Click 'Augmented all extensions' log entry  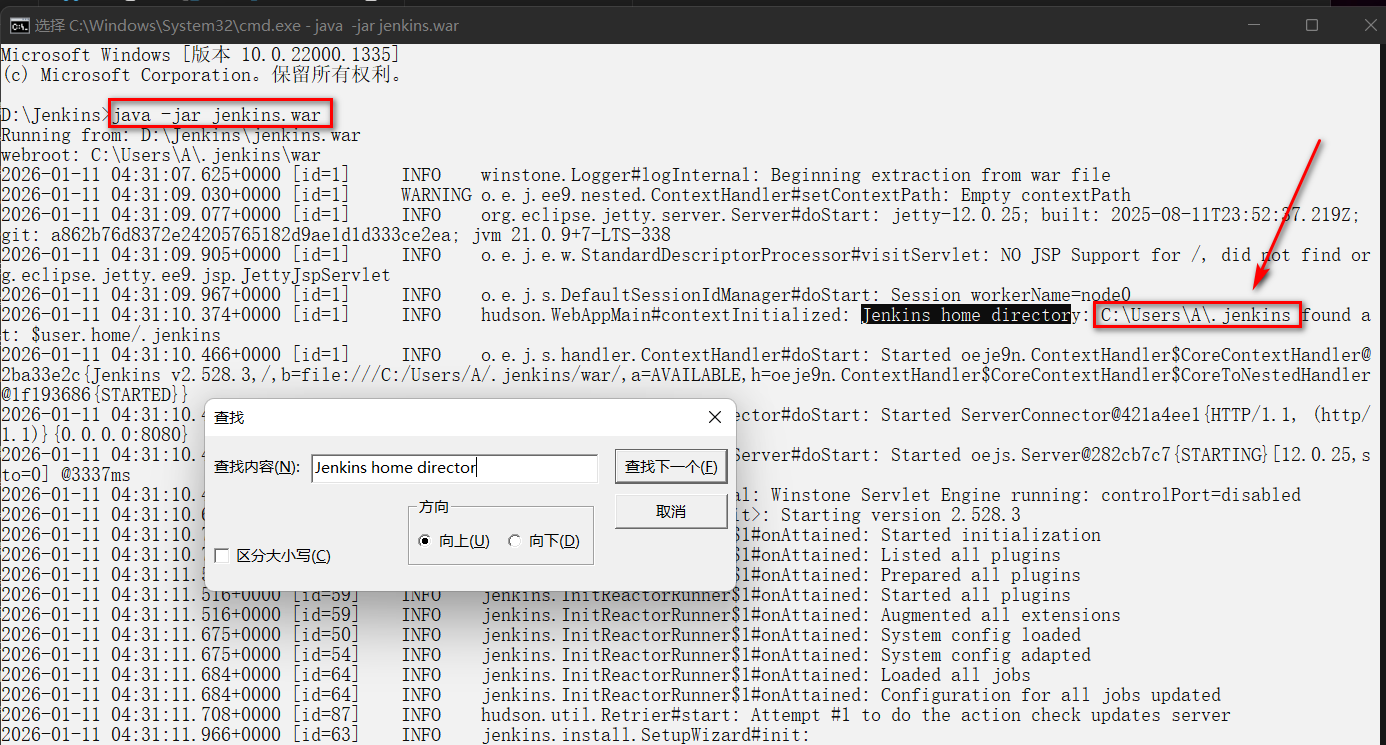[x=1001, y=615]
